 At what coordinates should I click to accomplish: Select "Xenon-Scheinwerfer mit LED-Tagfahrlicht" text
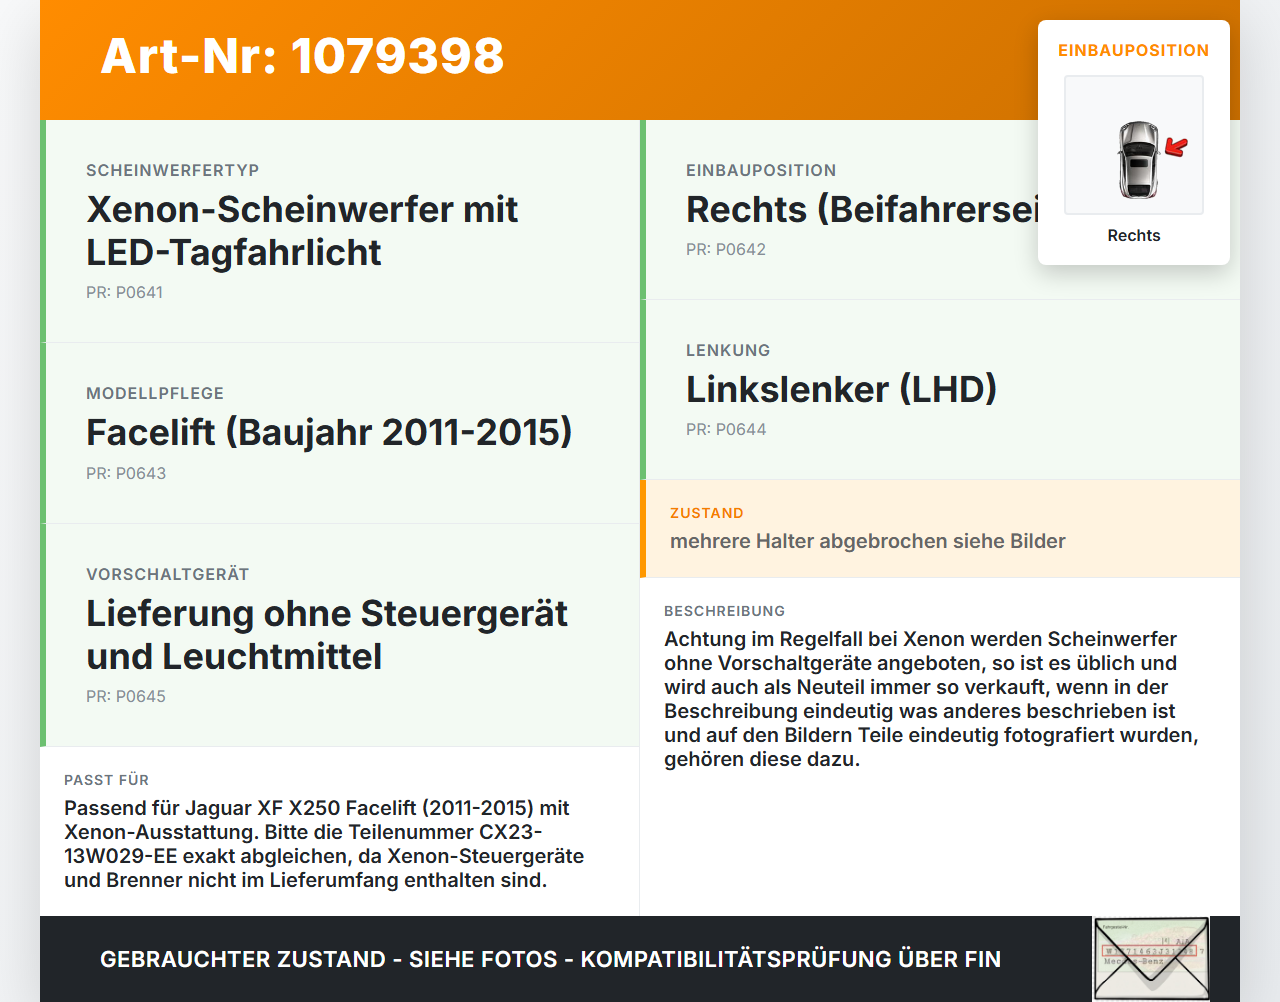click(x=302, y=231)
